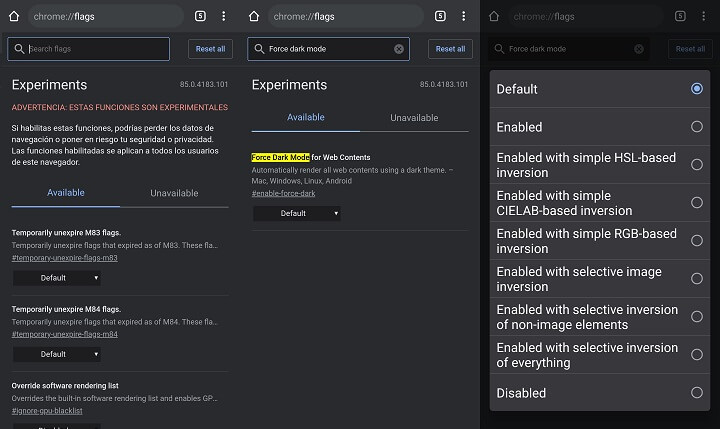Click the dimmed Reset all in the right panel
Viewport: 720px width, 429px height.
click(x=690, y=49)
